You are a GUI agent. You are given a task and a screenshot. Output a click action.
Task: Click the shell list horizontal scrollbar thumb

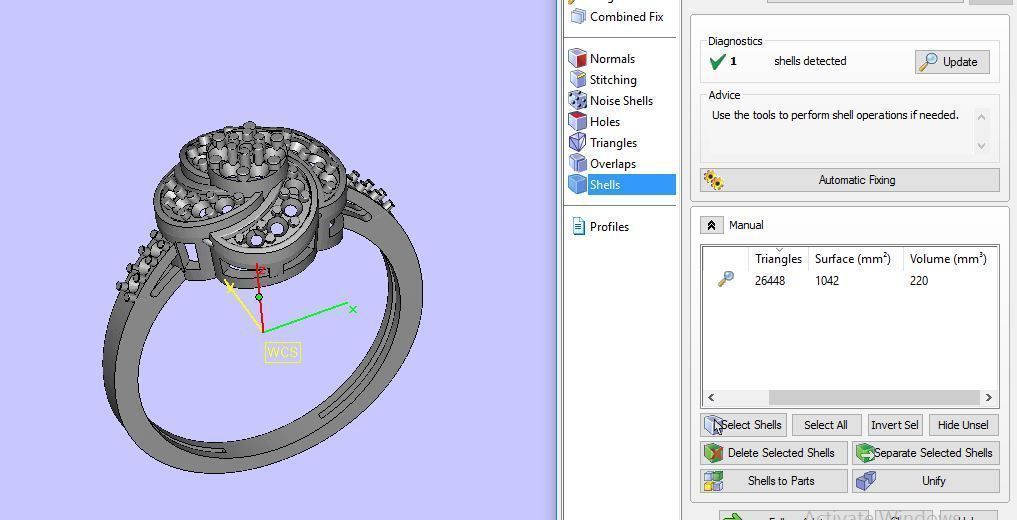[874, 397]
